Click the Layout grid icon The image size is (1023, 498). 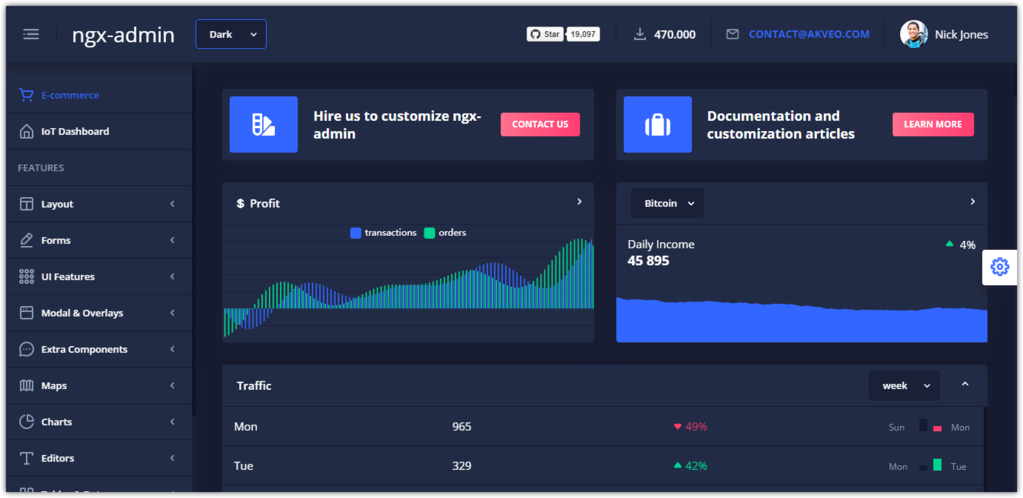coord(26,204)
